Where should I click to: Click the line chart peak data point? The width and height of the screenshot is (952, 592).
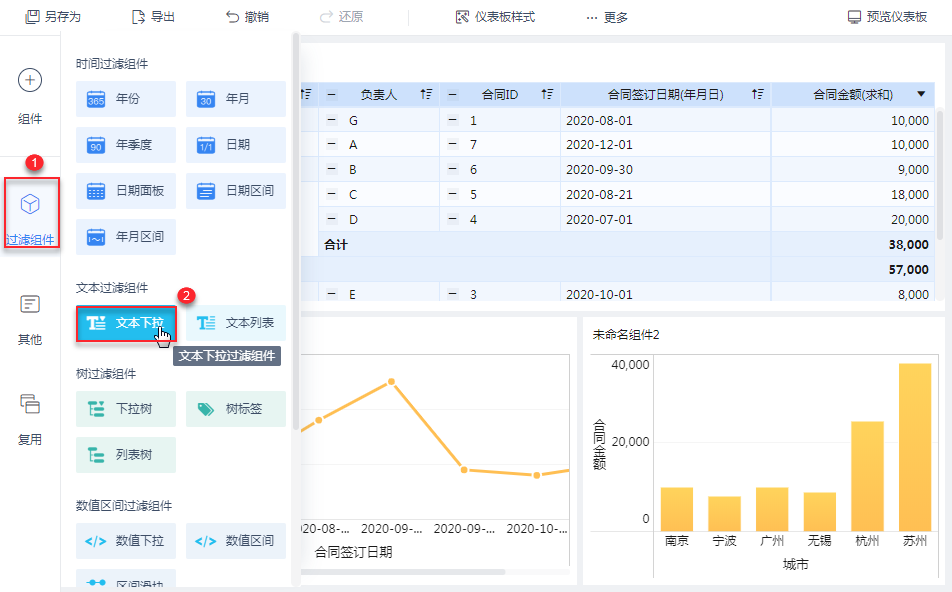392,382
